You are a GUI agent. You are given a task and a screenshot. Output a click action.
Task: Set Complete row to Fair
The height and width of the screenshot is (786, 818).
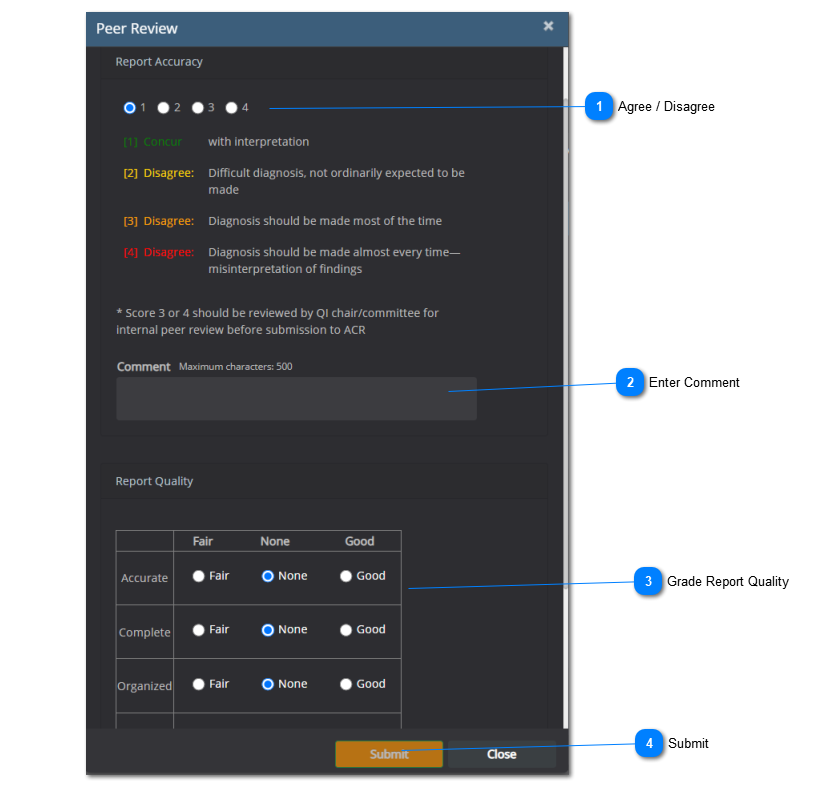click(199, 630)
